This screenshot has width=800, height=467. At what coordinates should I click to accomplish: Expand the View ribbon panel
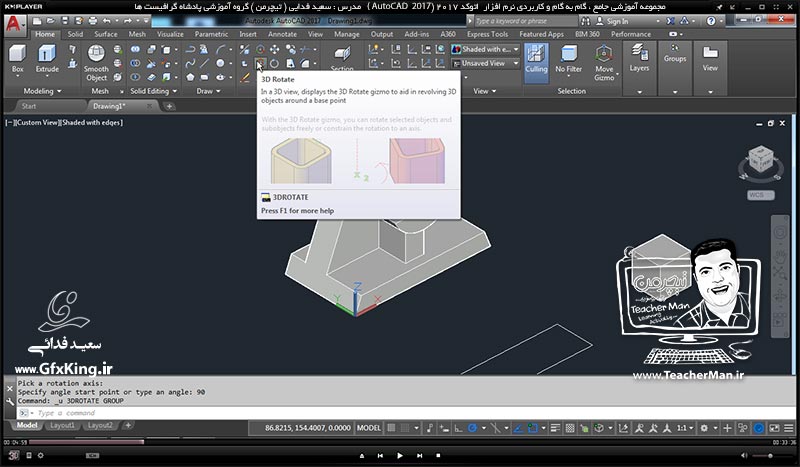(x=484, y=91)
